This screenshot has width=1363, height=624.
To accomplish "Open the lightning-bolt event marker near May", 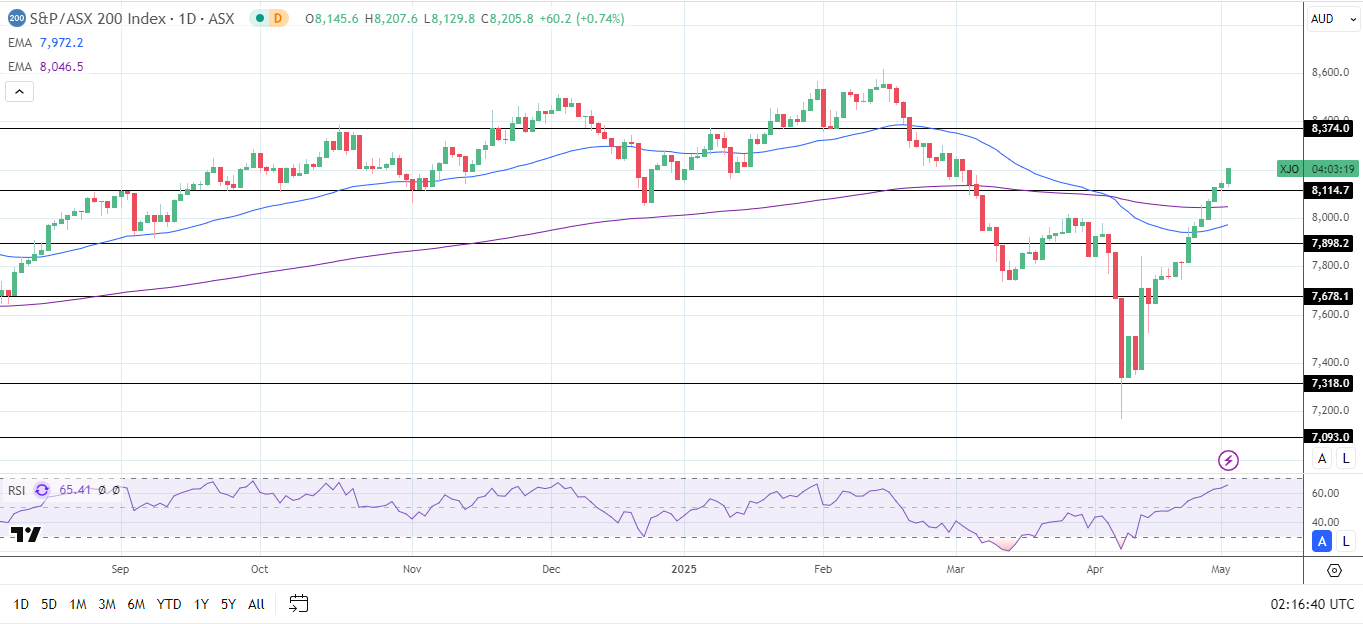I will point(1228,460).
